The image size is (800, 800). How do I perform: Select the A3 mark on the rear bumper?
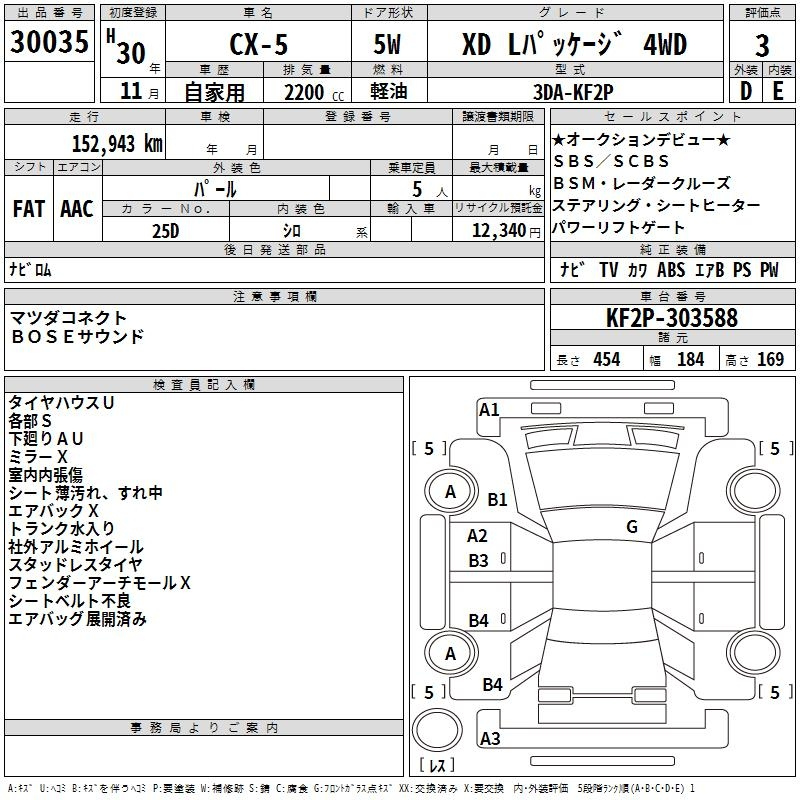point(490,738)
